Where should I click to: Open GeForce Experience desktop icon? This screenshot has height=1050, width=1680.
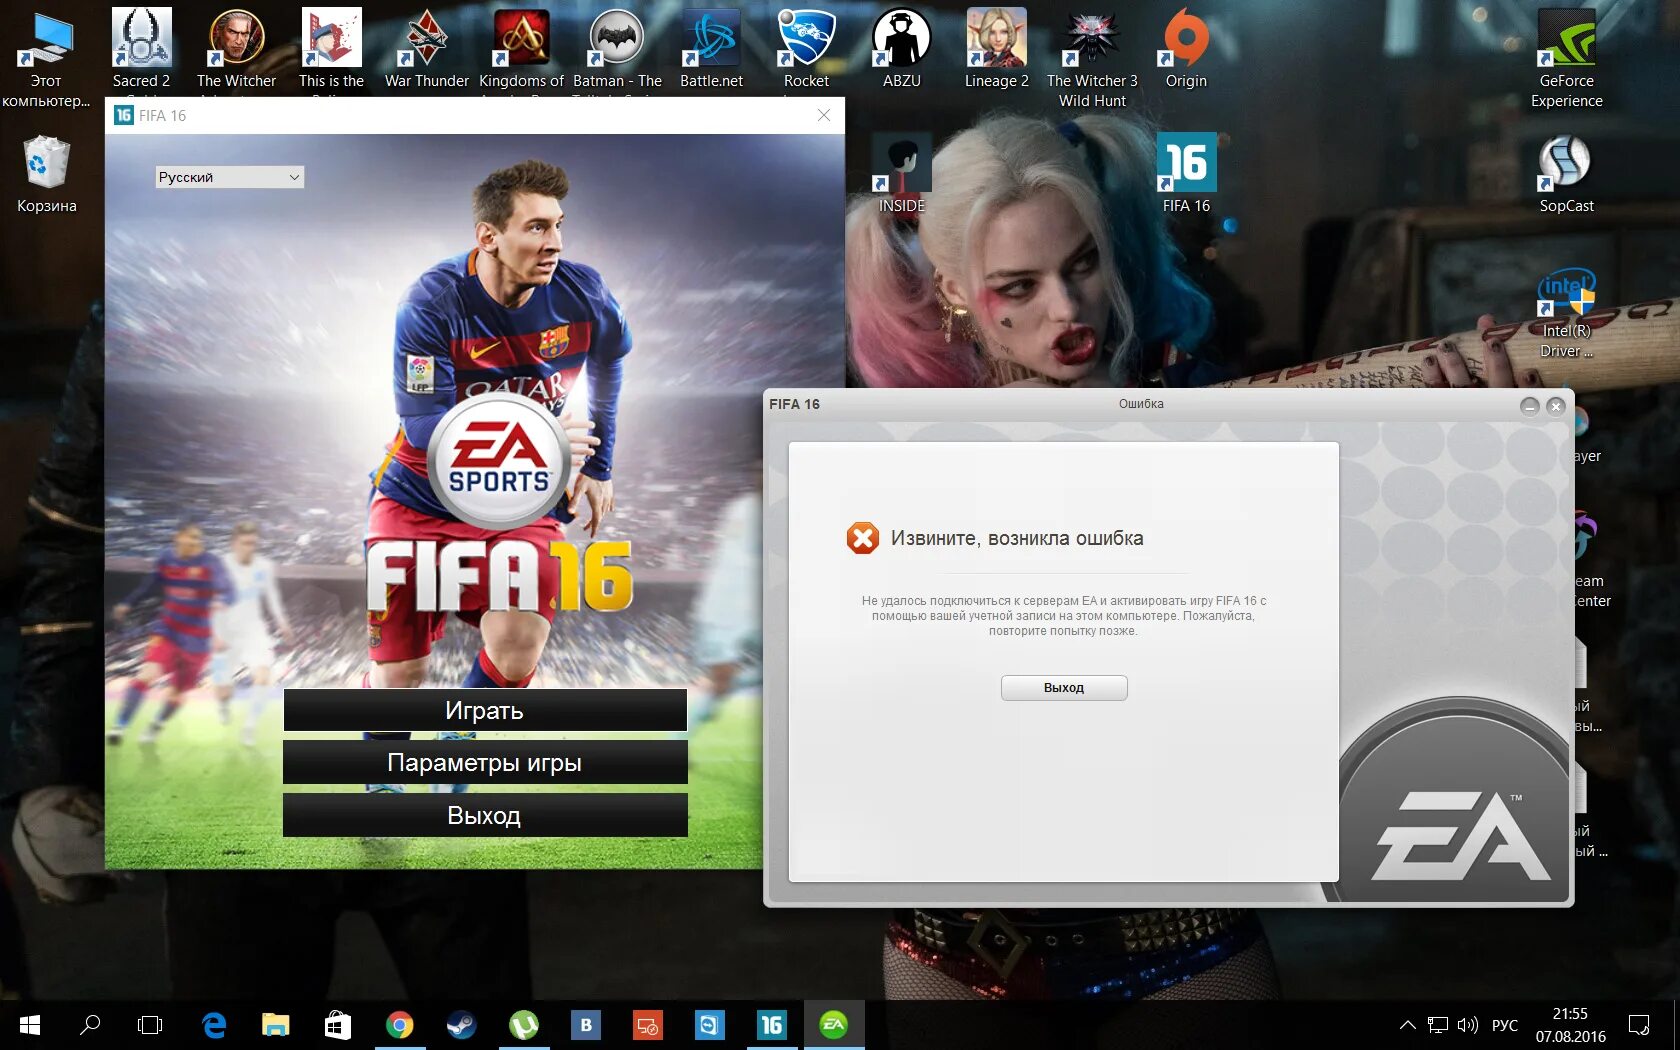point(1566,58)
